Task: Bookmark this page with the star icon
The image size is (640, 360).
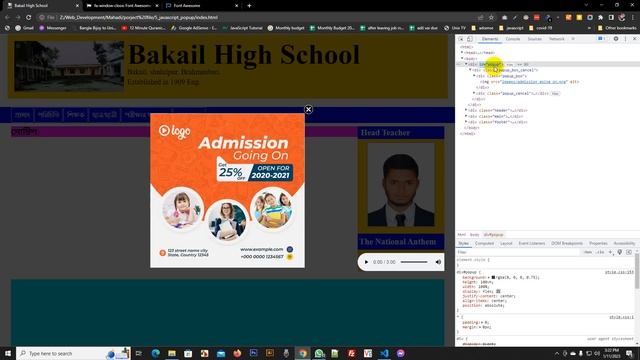Action: click(491, 18)
